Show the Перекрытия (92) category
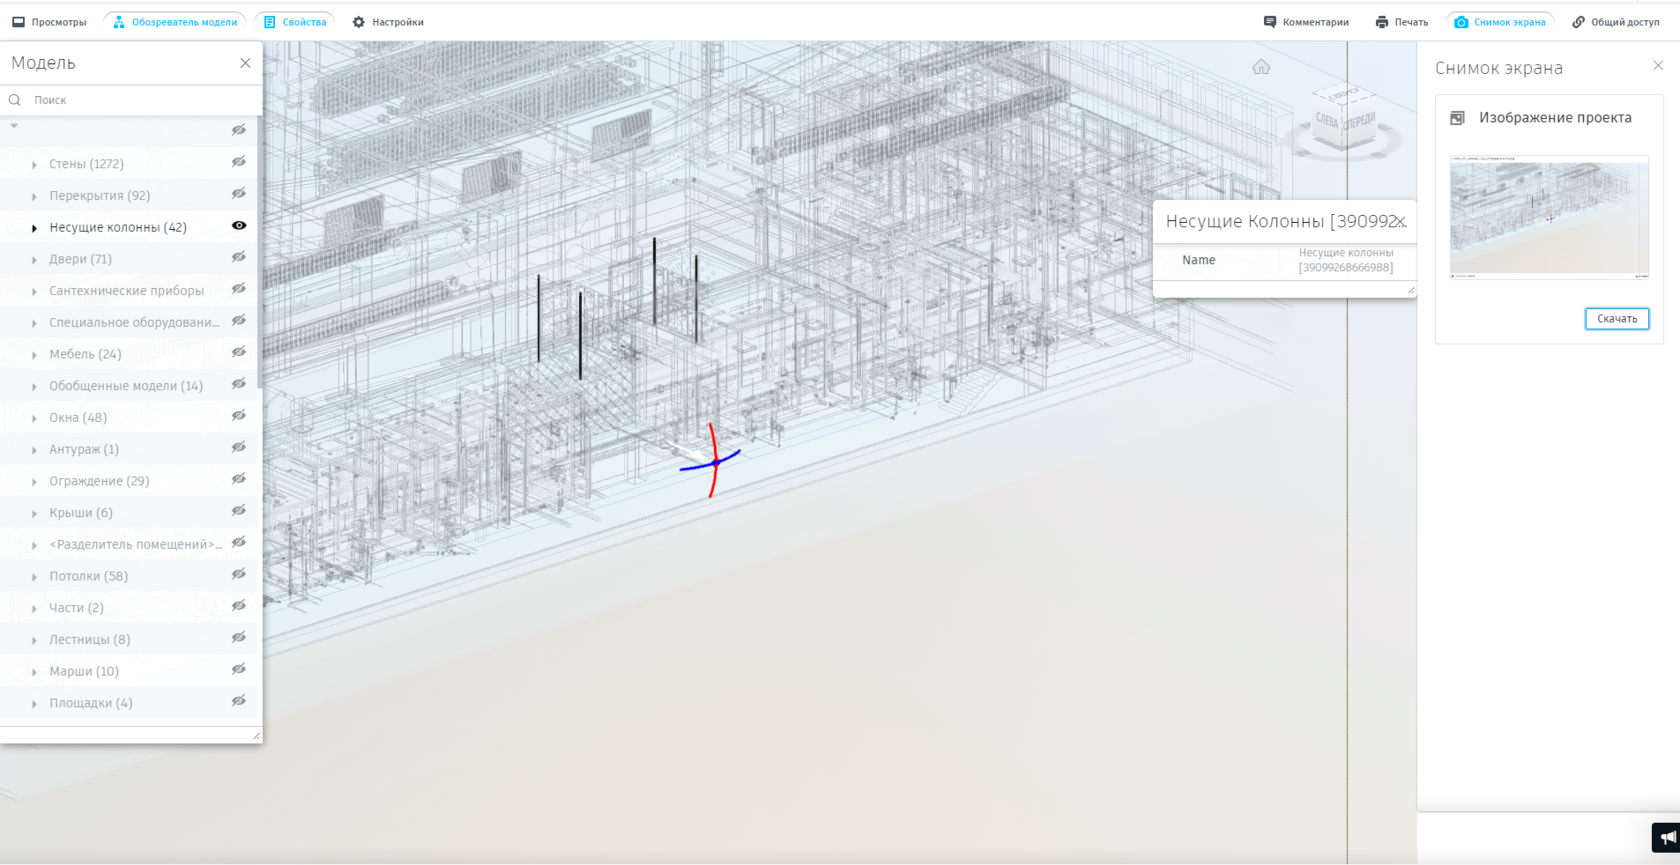Screen dimensions: 1680x865 [x=239, y=194]
